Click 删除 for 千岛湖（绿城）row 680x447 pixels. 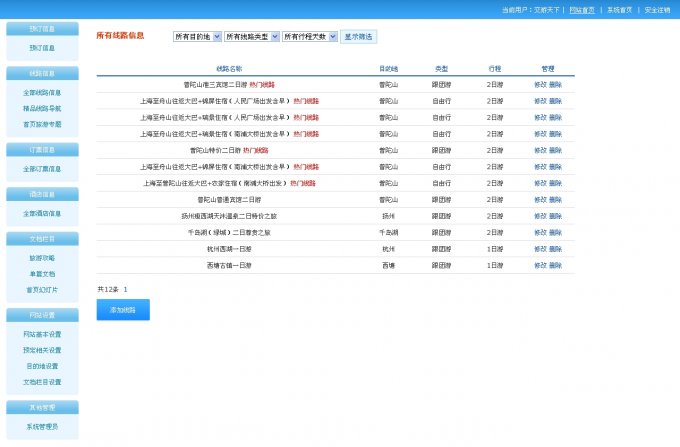click(555, 232)
